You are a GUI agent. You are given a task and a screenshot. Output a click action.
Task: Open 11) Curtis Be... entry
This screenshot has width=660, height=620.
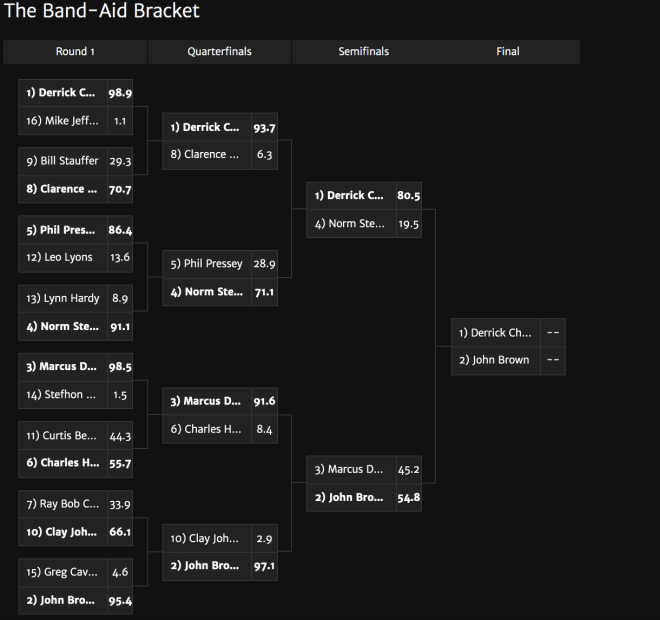coord(76,436)
